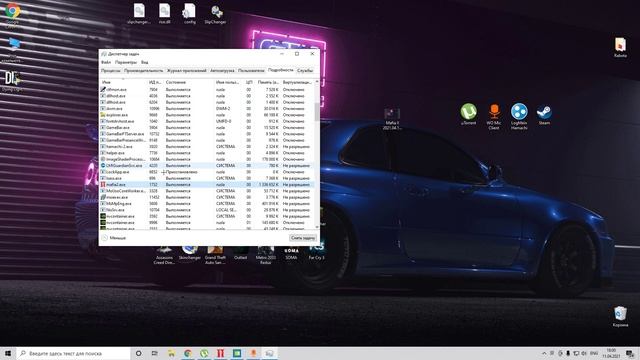The image size is (640, 360).
Task: Open File Explorer from the taskbar
Action: [171, 353]
